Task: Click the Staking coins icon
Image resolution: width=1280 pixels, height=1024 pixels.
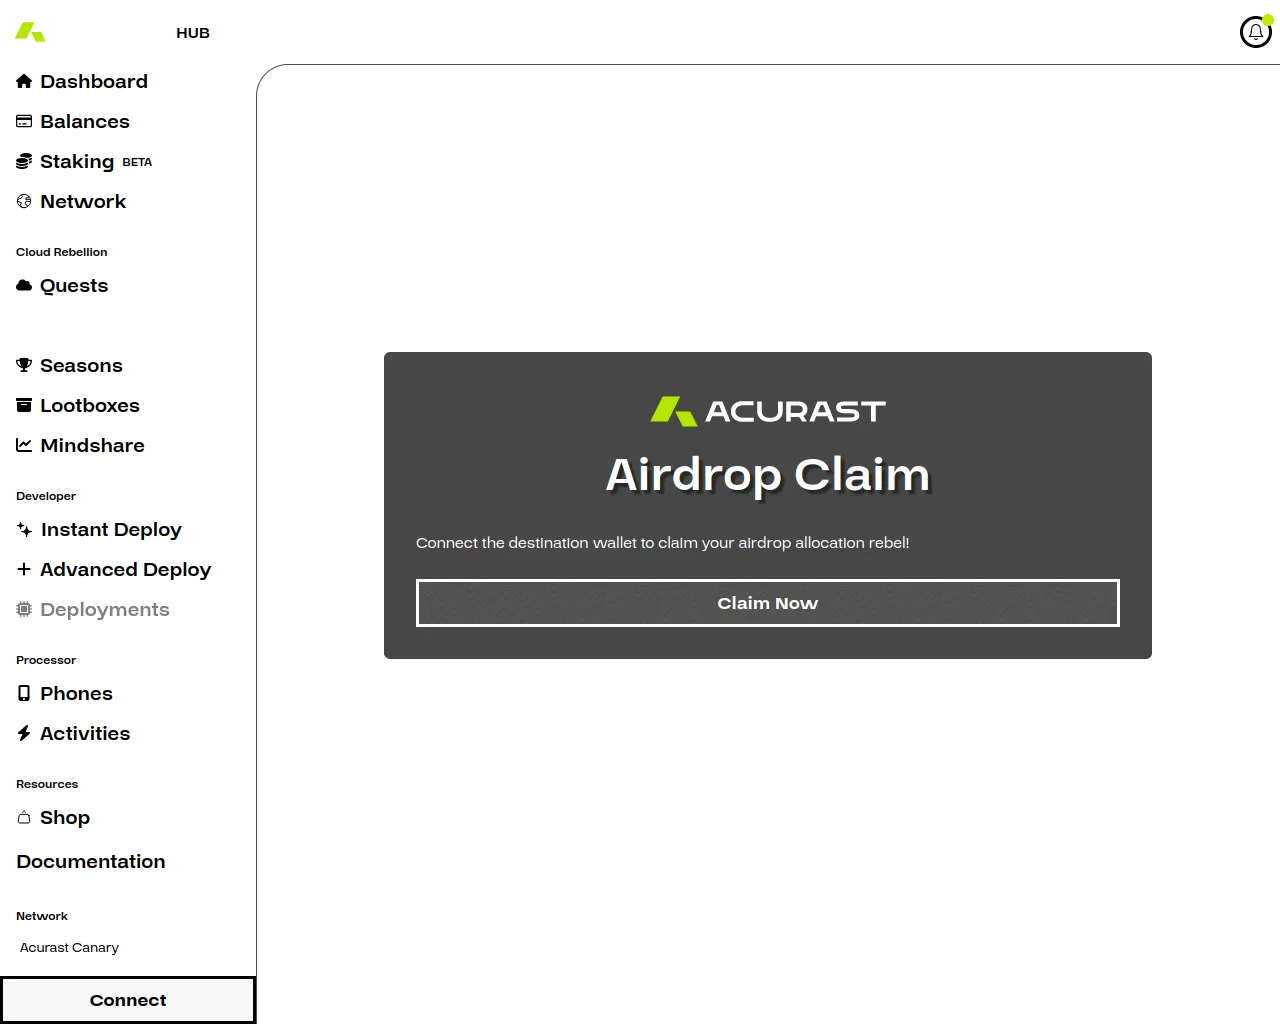Action: 24,161
